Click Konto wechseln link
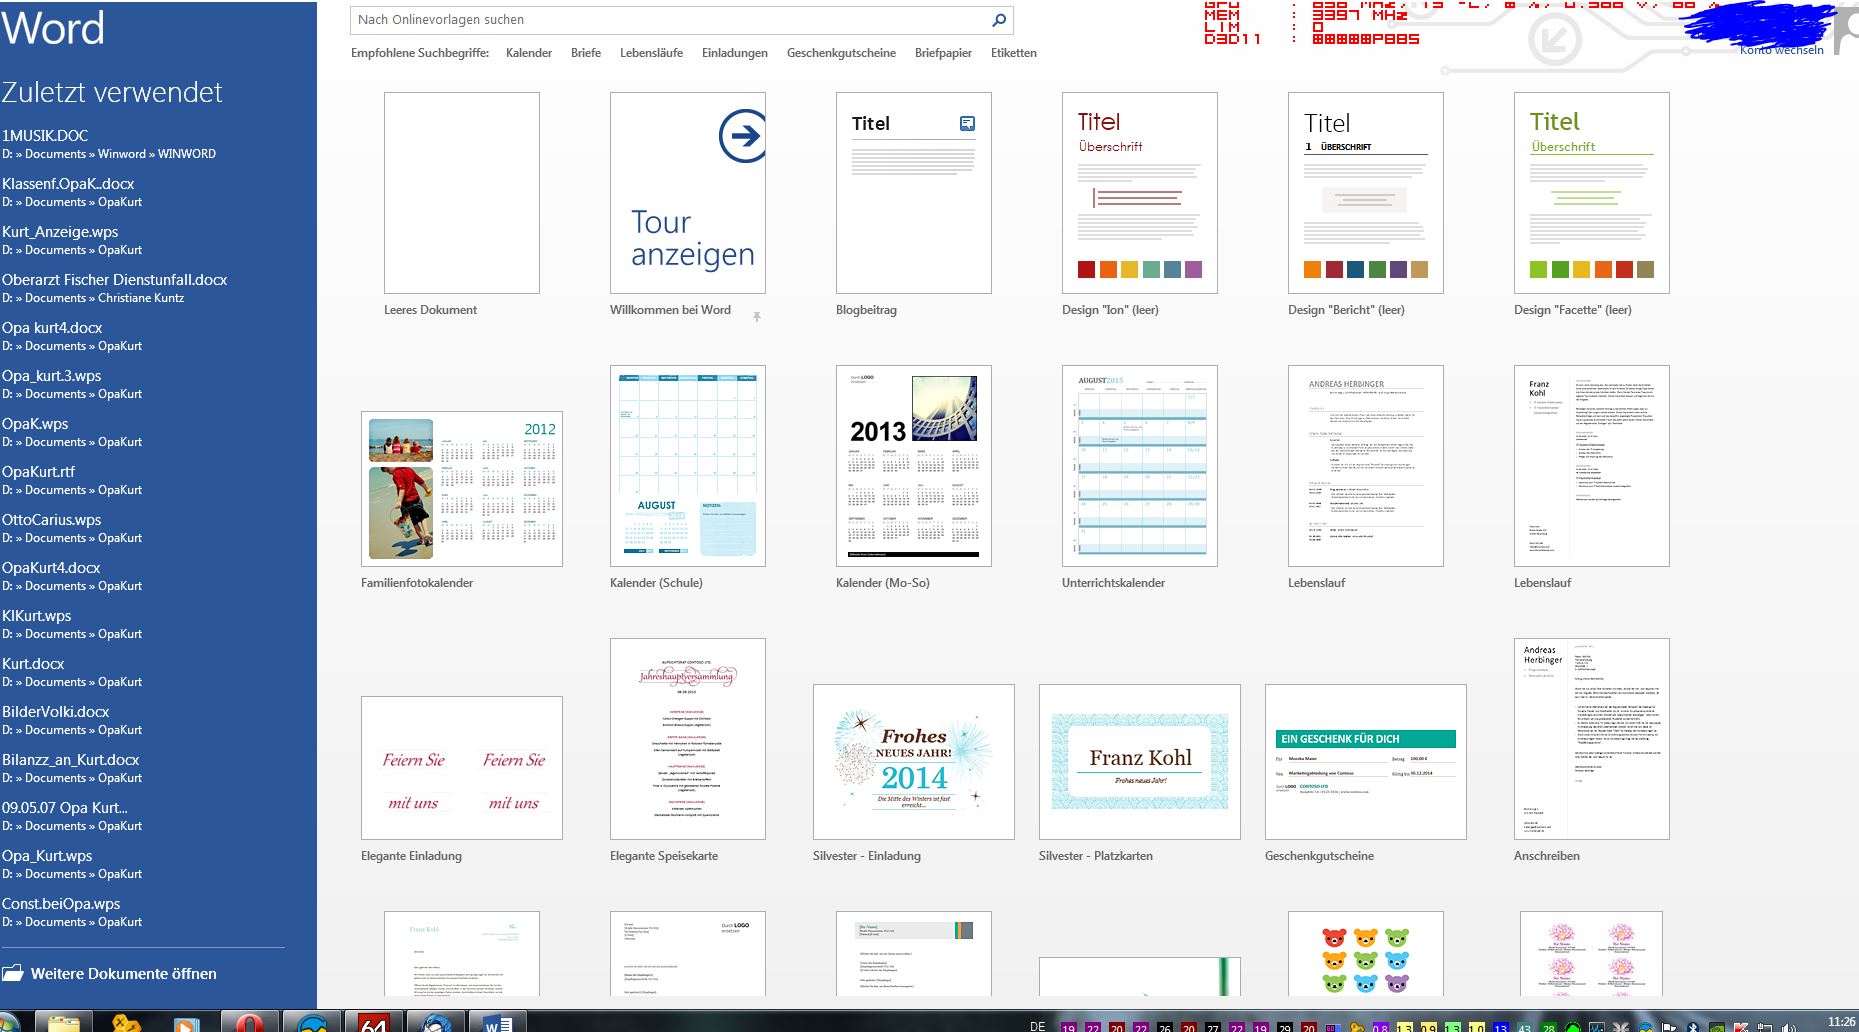 pos(1782,50)
